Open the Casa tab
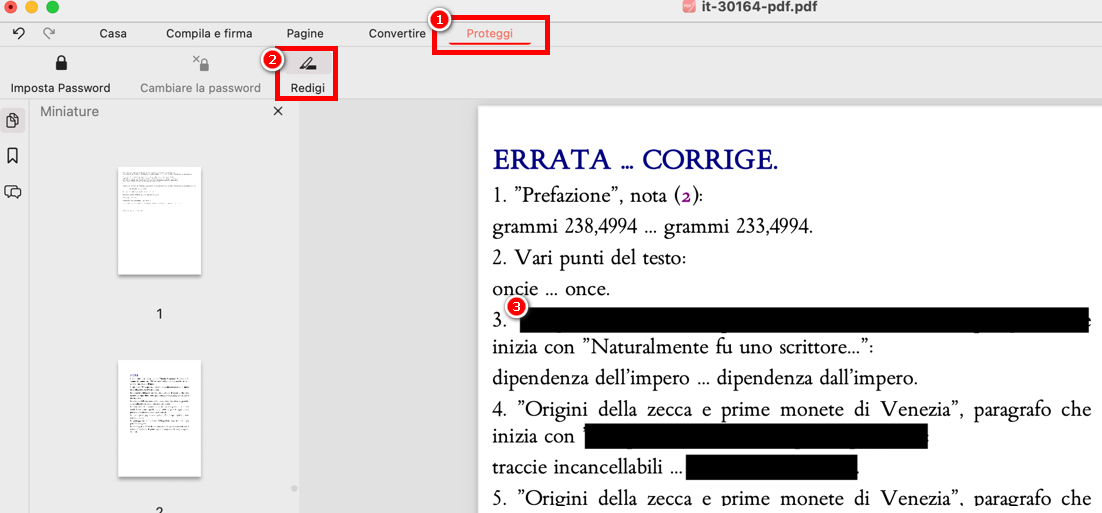The image size is (1102, 513). click(x=113, y=33)
